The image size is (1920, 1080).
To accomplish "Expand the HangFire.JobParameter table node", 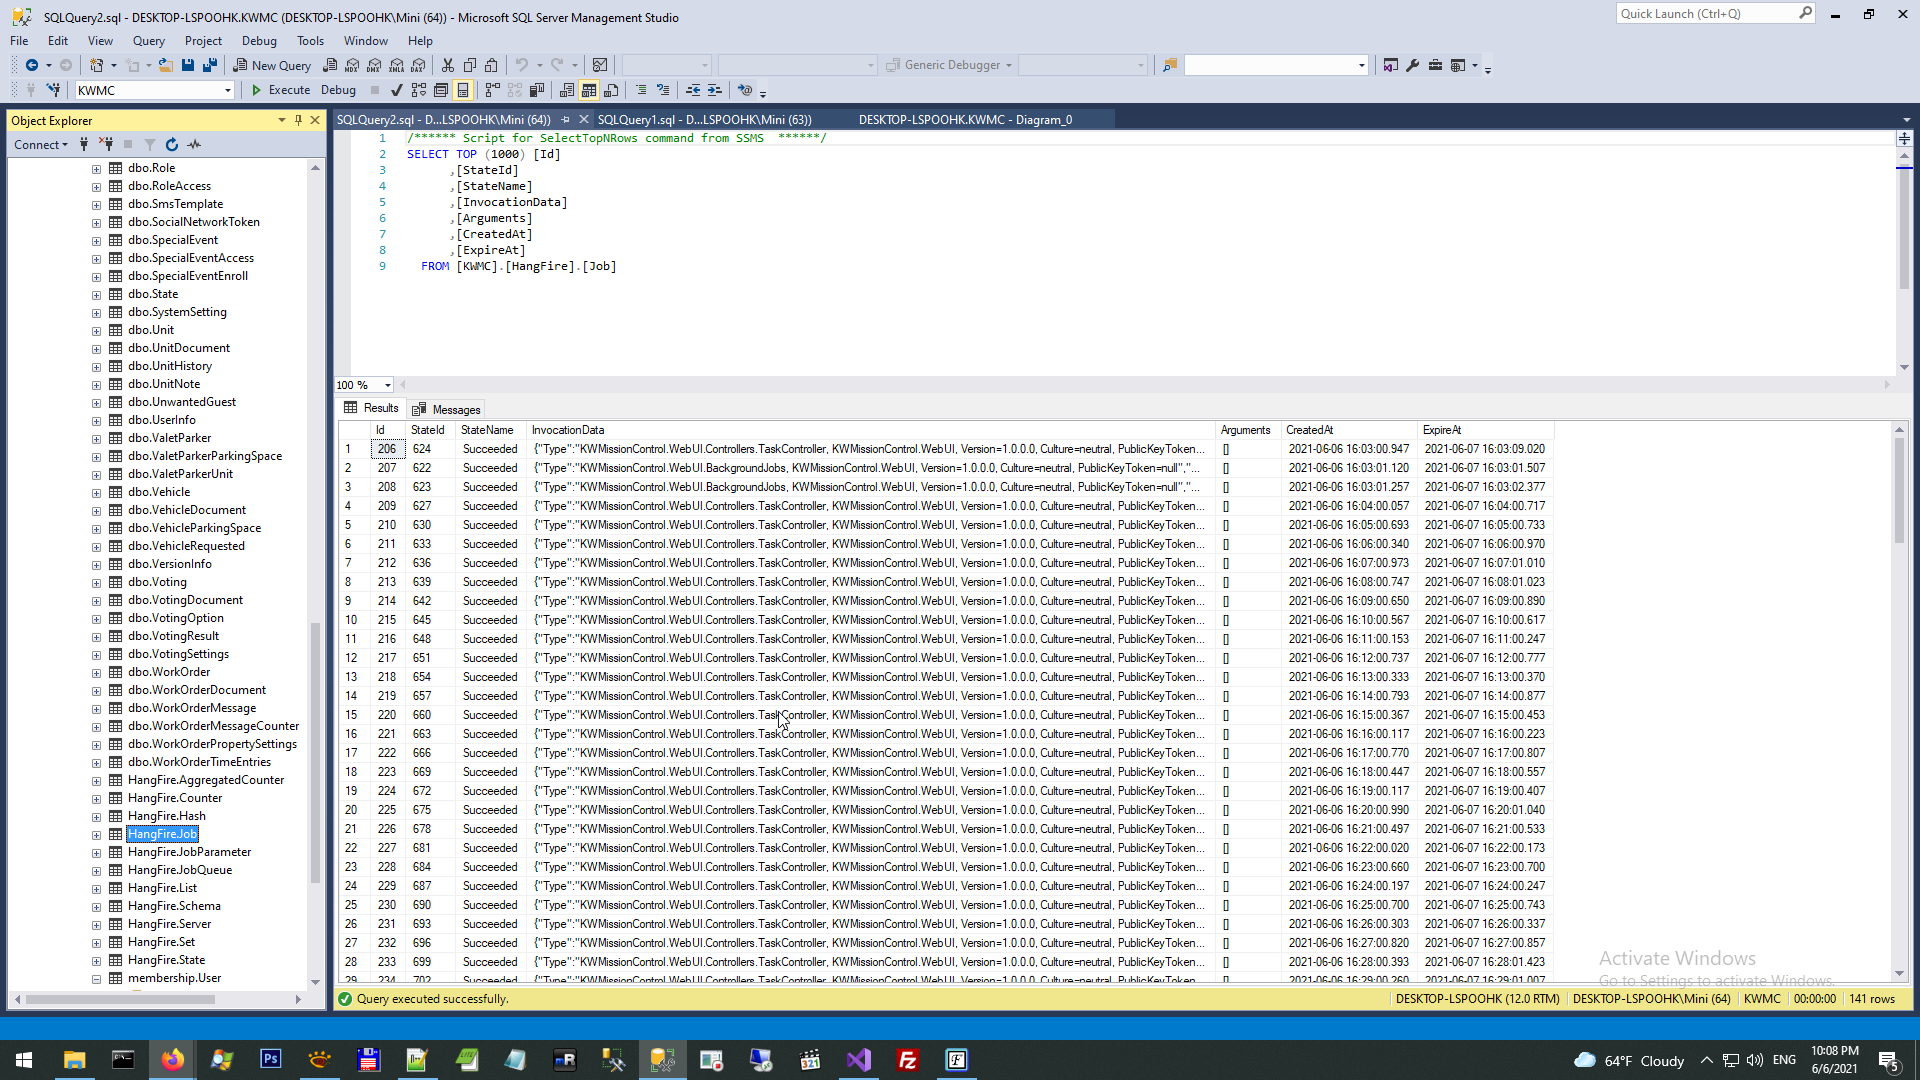I will (x=97, y=853).
